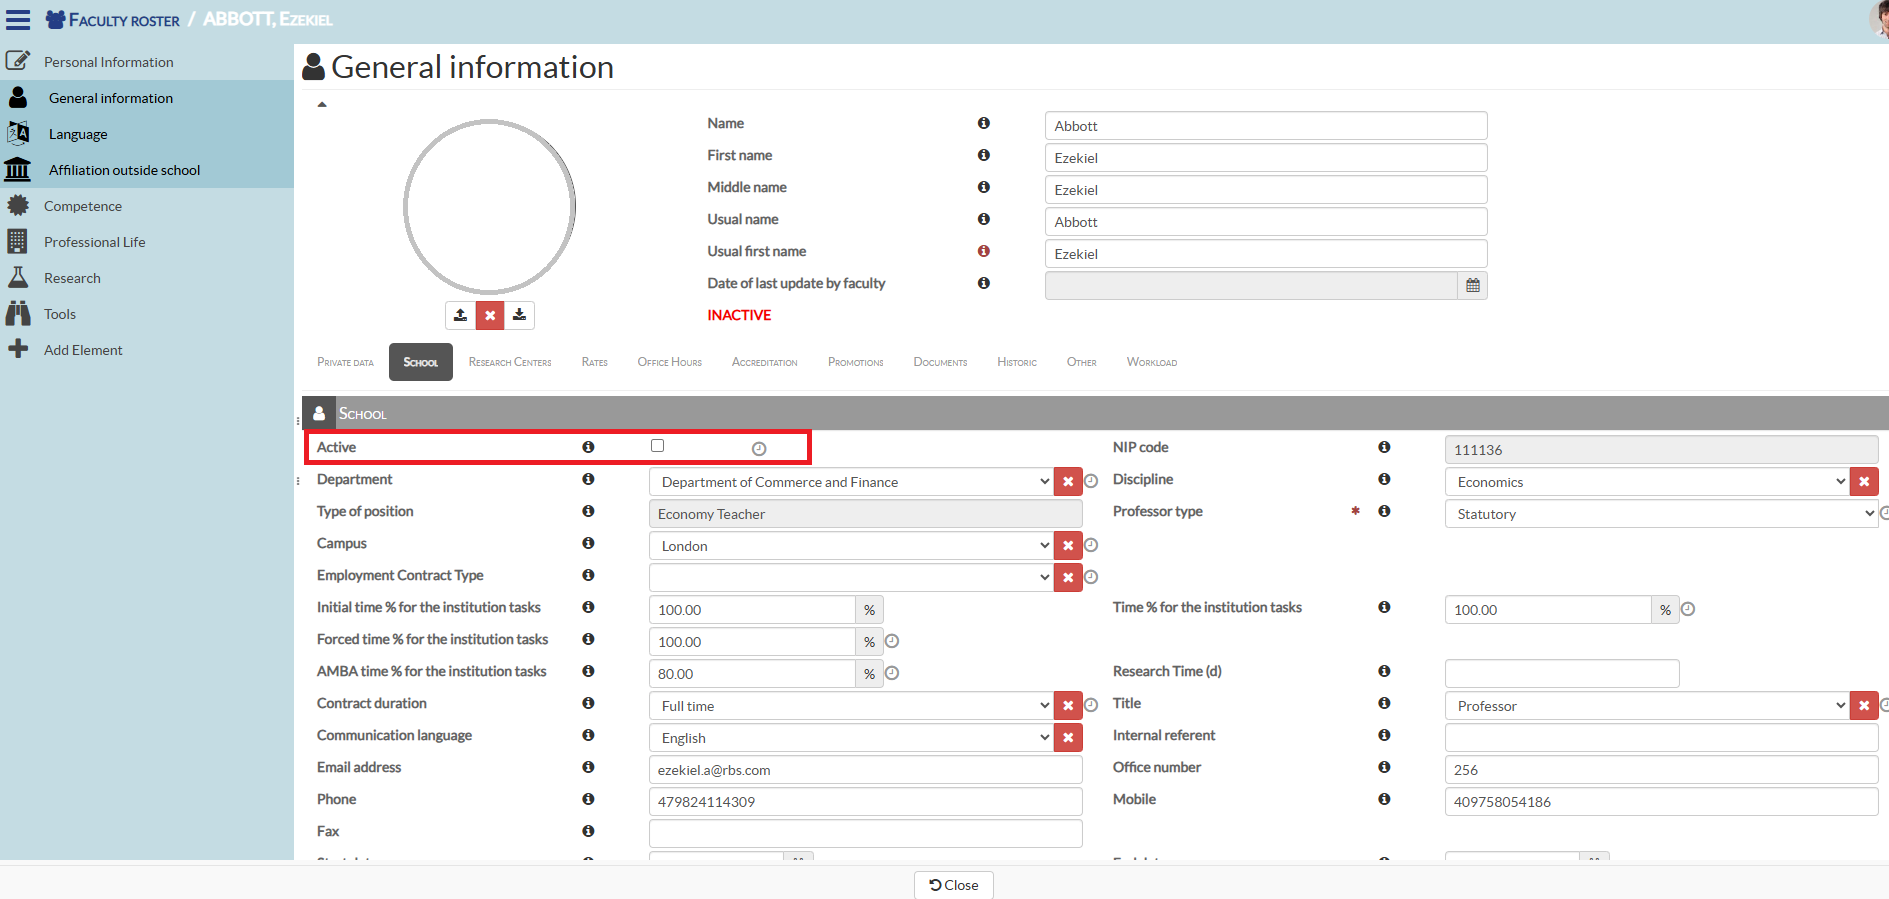
Task: Click the Email address input field
Action: tap(865, 770)
